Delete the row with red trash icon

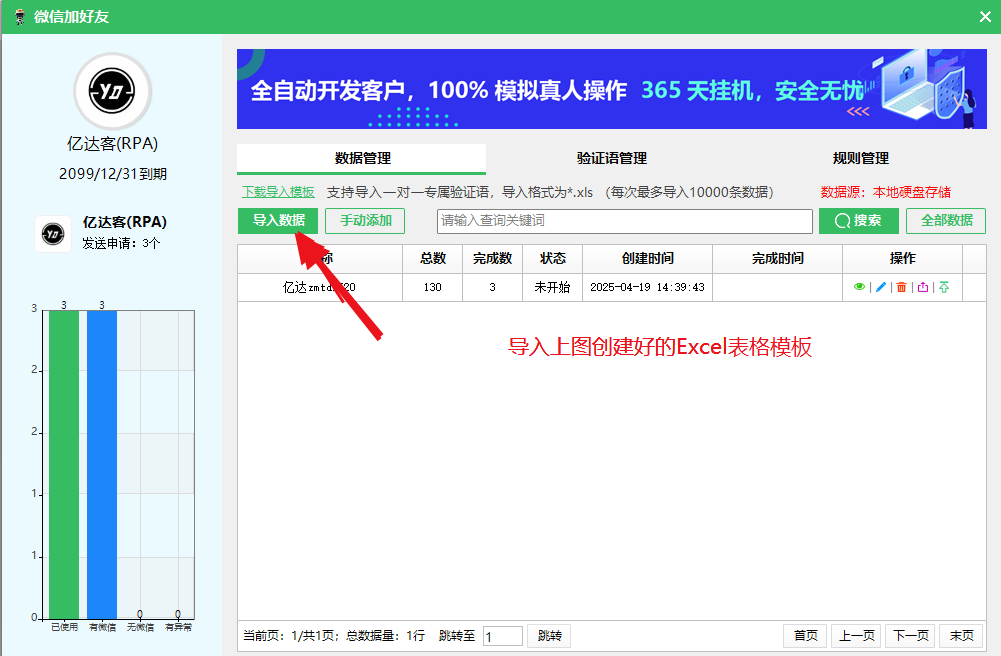click(901, 287)
